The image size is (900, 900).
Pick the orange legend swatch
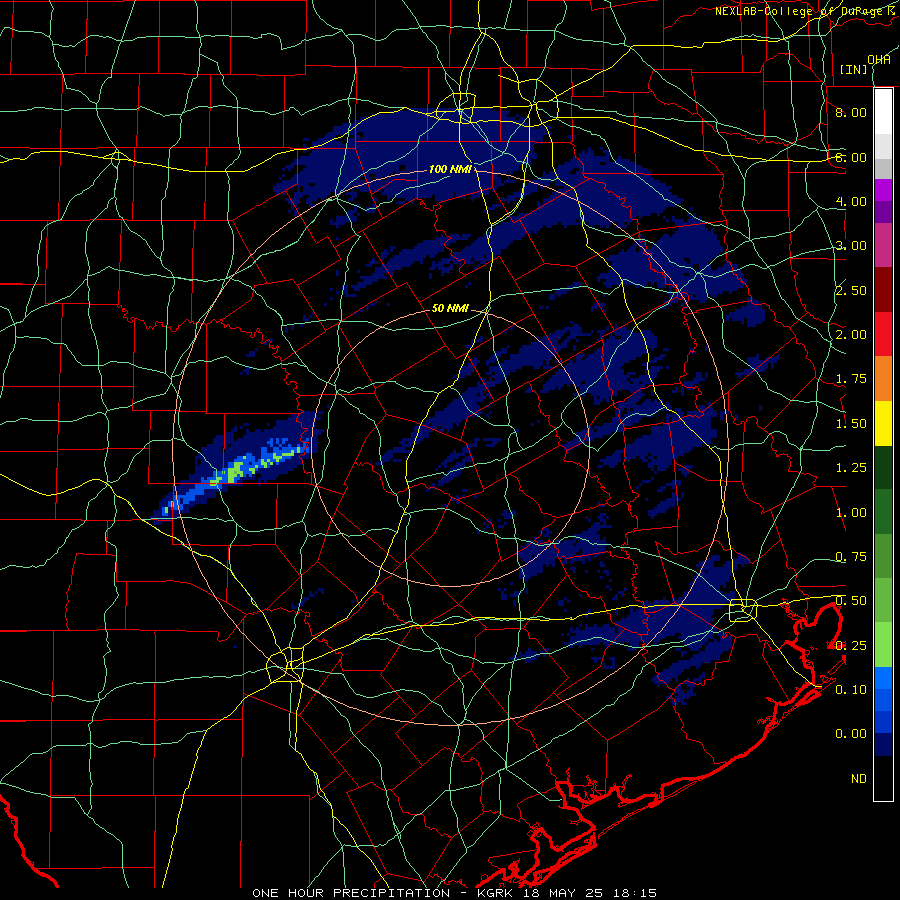click(x=883, y=379)
